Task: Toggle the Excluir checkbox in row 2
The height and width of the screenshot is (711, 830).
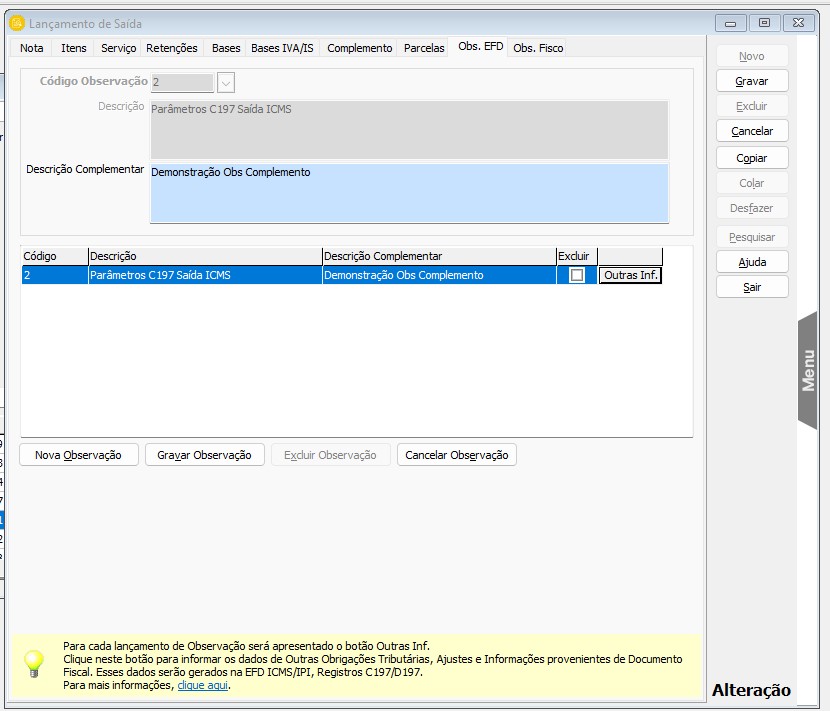Action: pos(577,275)
